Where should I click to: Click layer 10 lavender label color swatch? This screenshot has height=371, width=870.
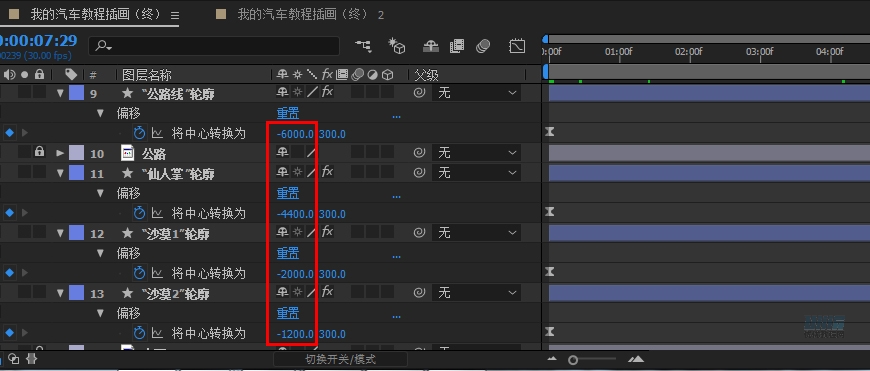[x=76, y=153]
